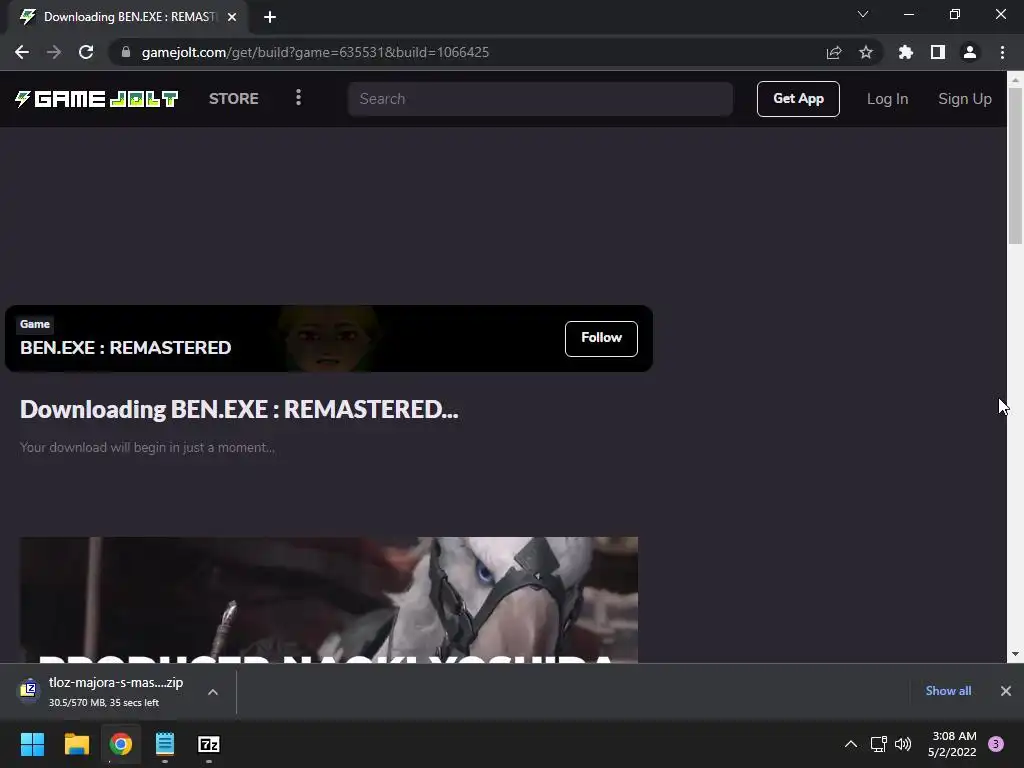Open the STORE page
The image size is (1024, 768).
(233, 99)
